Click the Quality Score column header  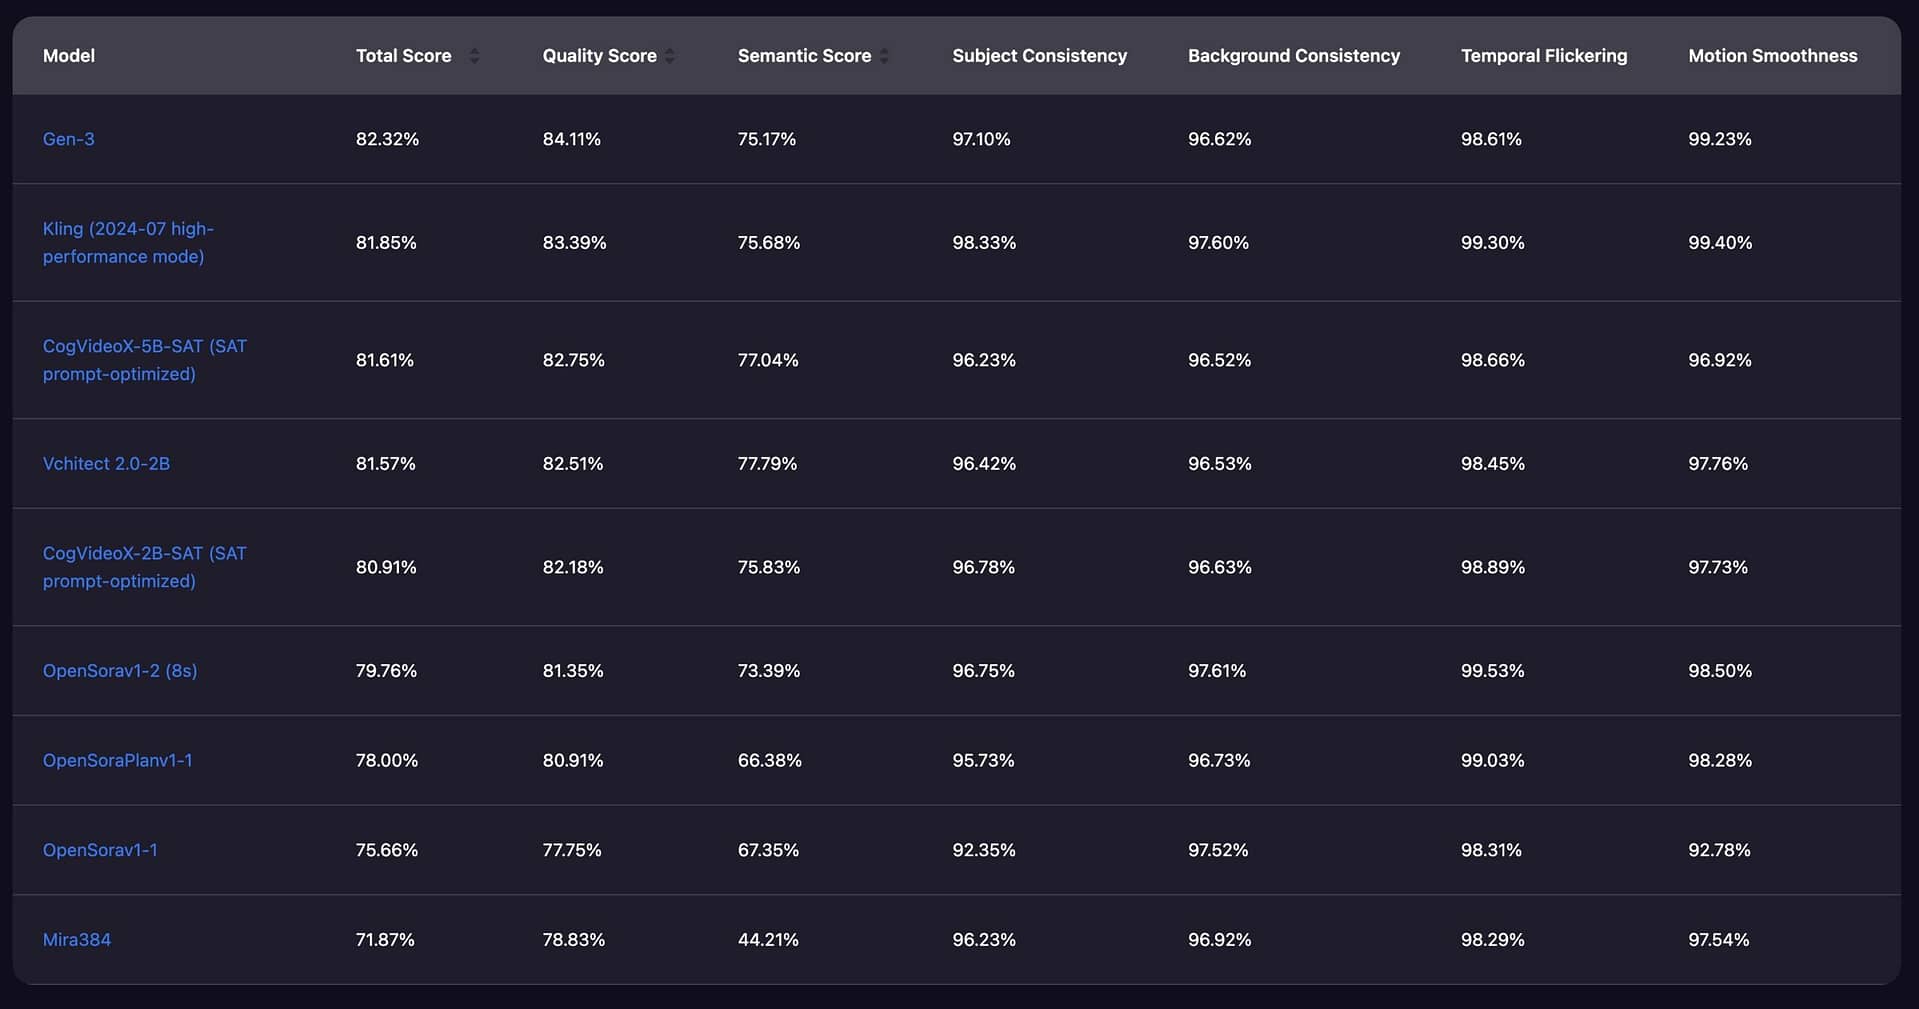pyautogui.click(x=600, y=56)
